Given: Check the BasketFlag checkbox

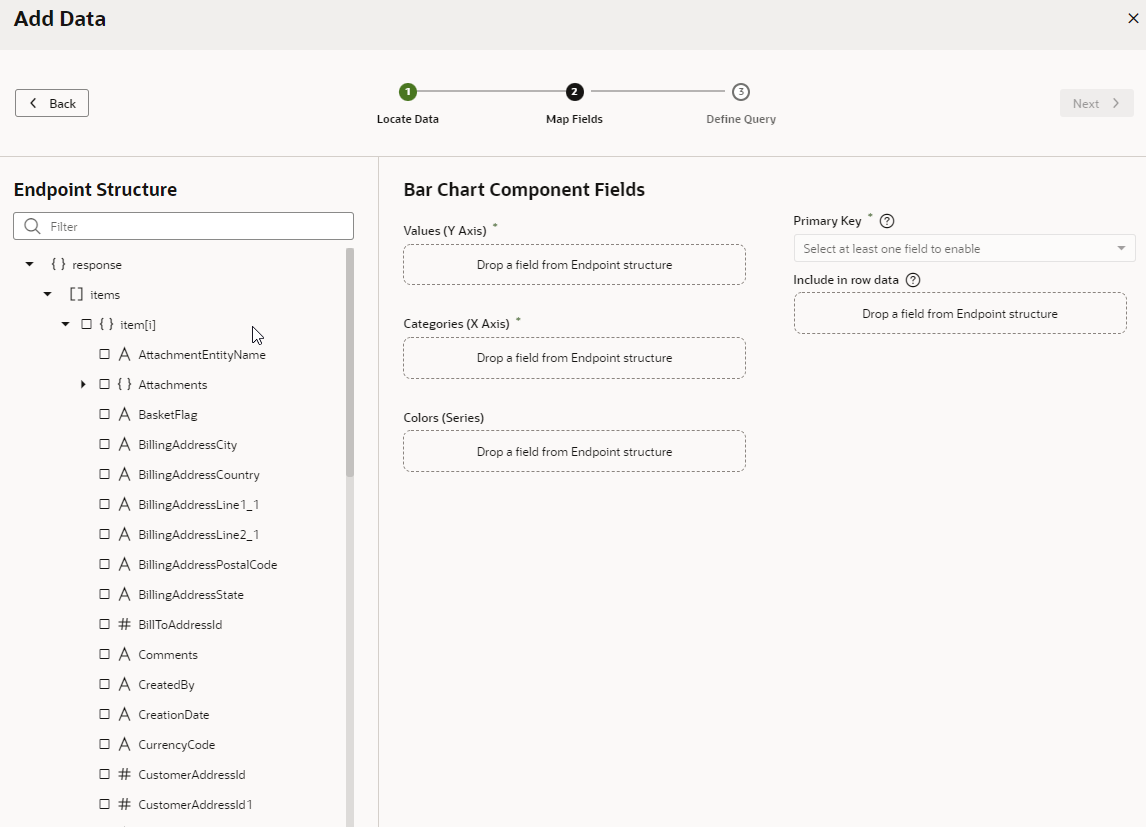Looking at the screenshot, I should point(105,414).
